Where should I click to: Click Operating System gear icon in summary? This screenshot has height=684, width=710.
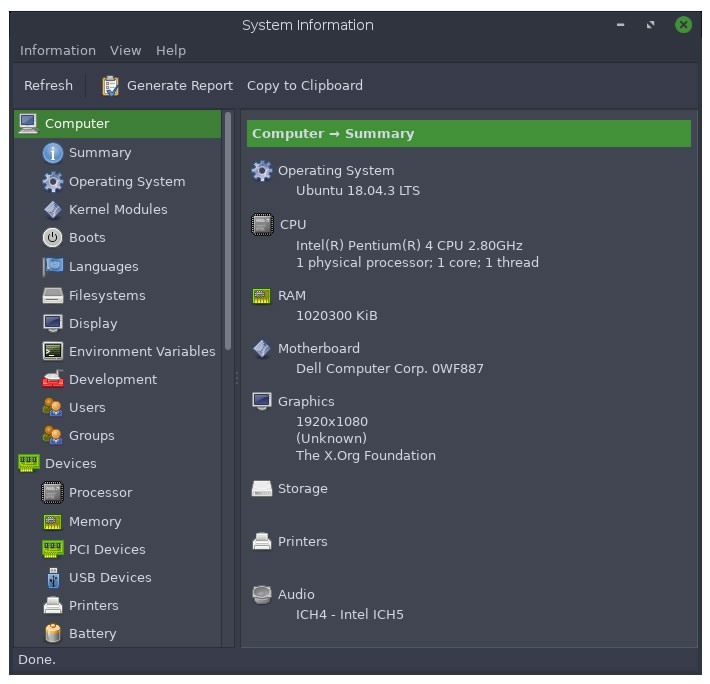[262, 171]
